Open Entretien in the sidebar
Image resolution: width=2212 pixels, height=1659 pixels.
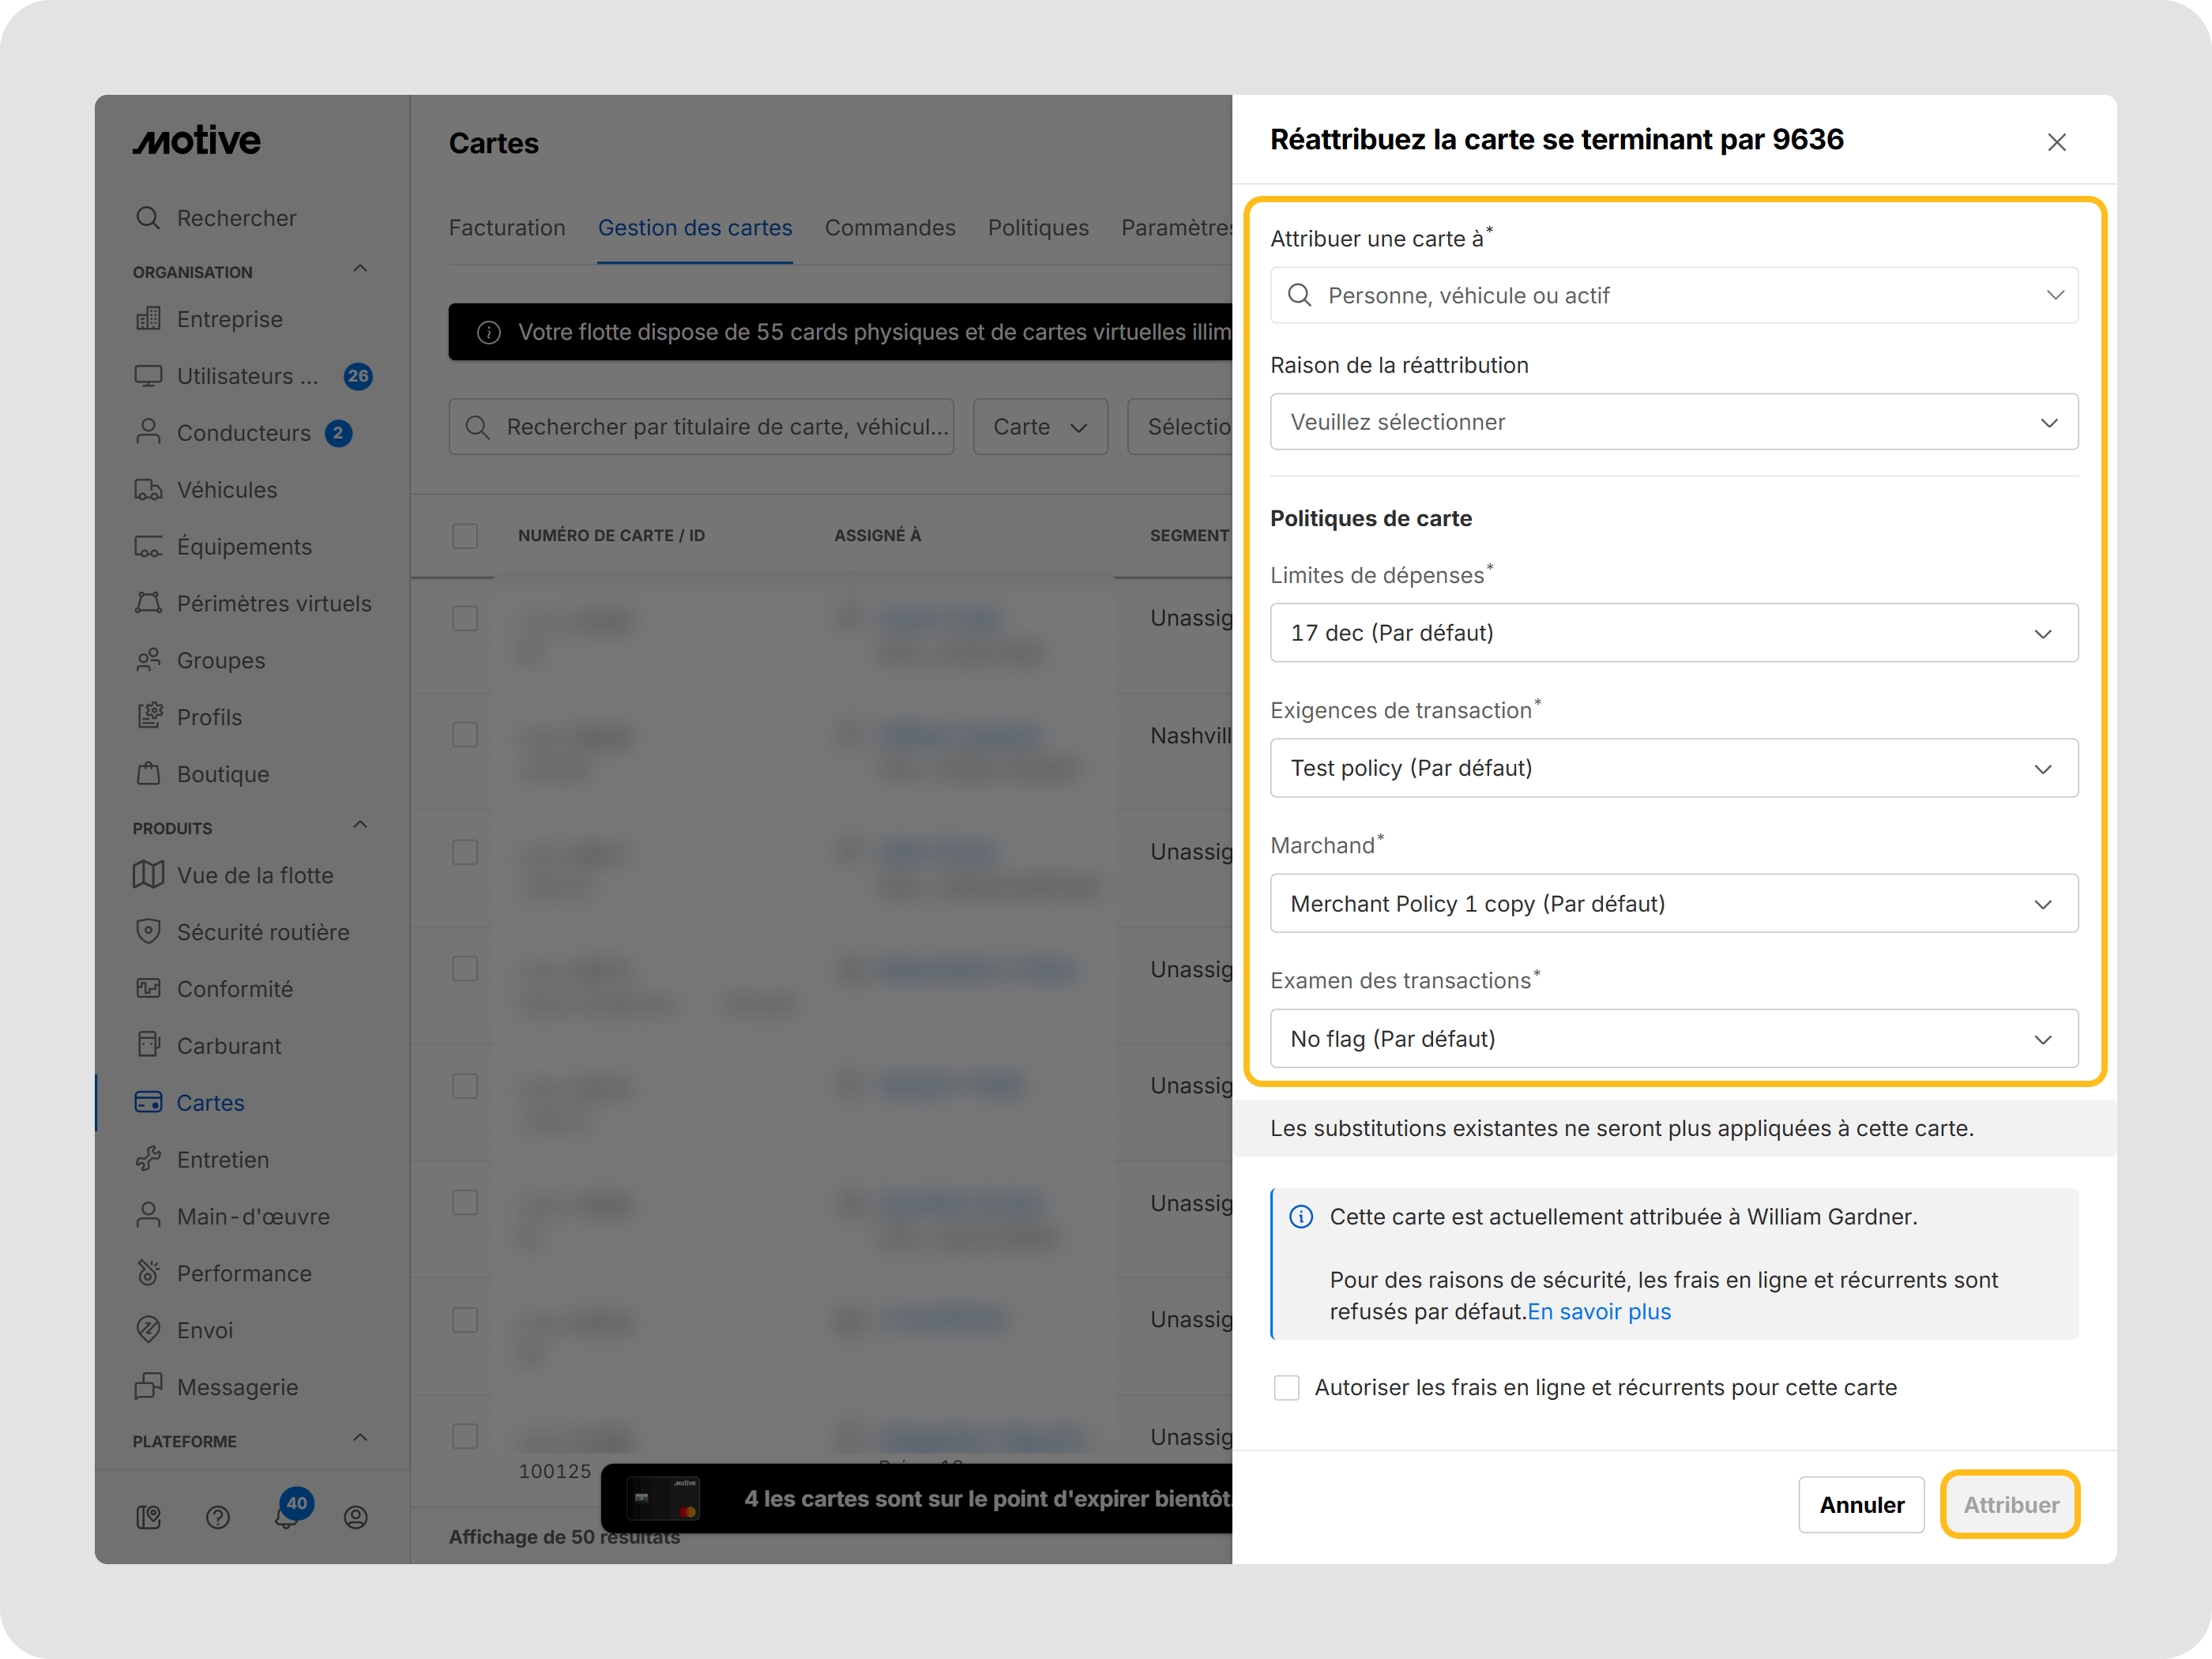202,1160
